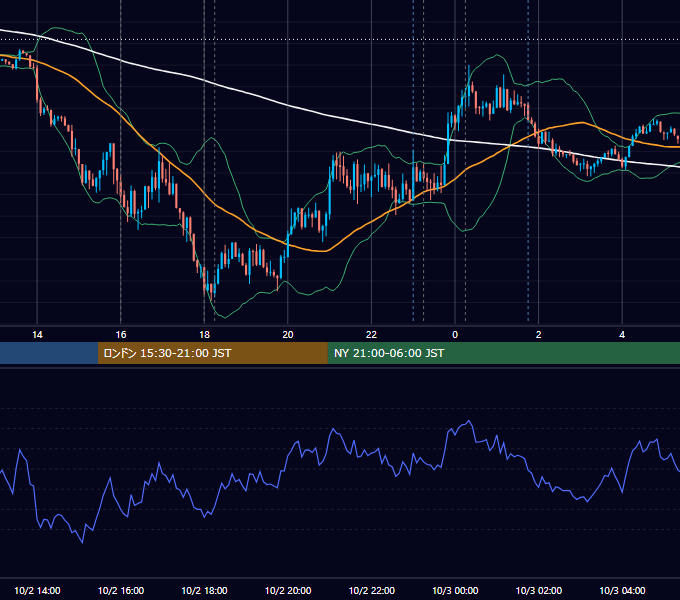This screenshot has height=600, width=680.
Task: Click the London 15:30-21:00 JST session bar
Action: point(212,353)
